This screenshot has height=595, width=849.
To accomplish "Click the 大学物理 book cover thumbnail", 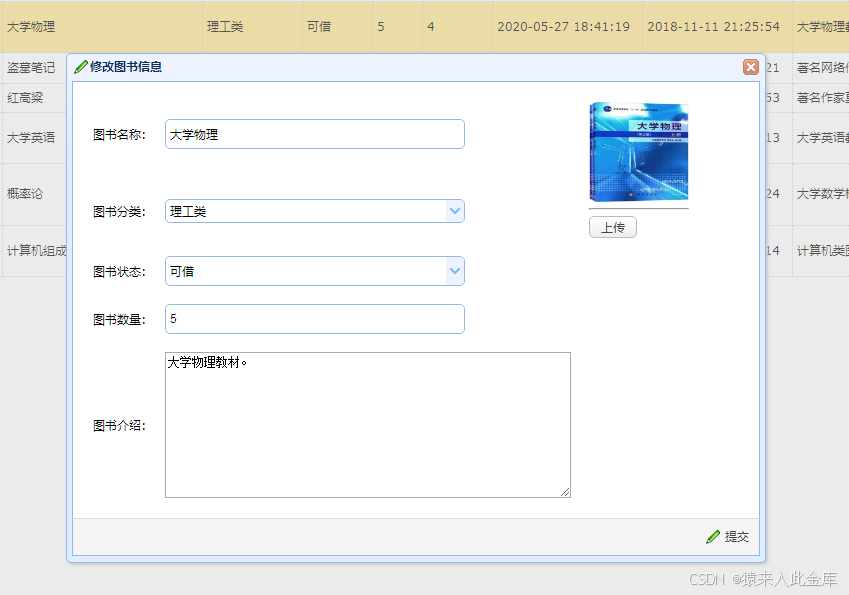I will 638,152.
